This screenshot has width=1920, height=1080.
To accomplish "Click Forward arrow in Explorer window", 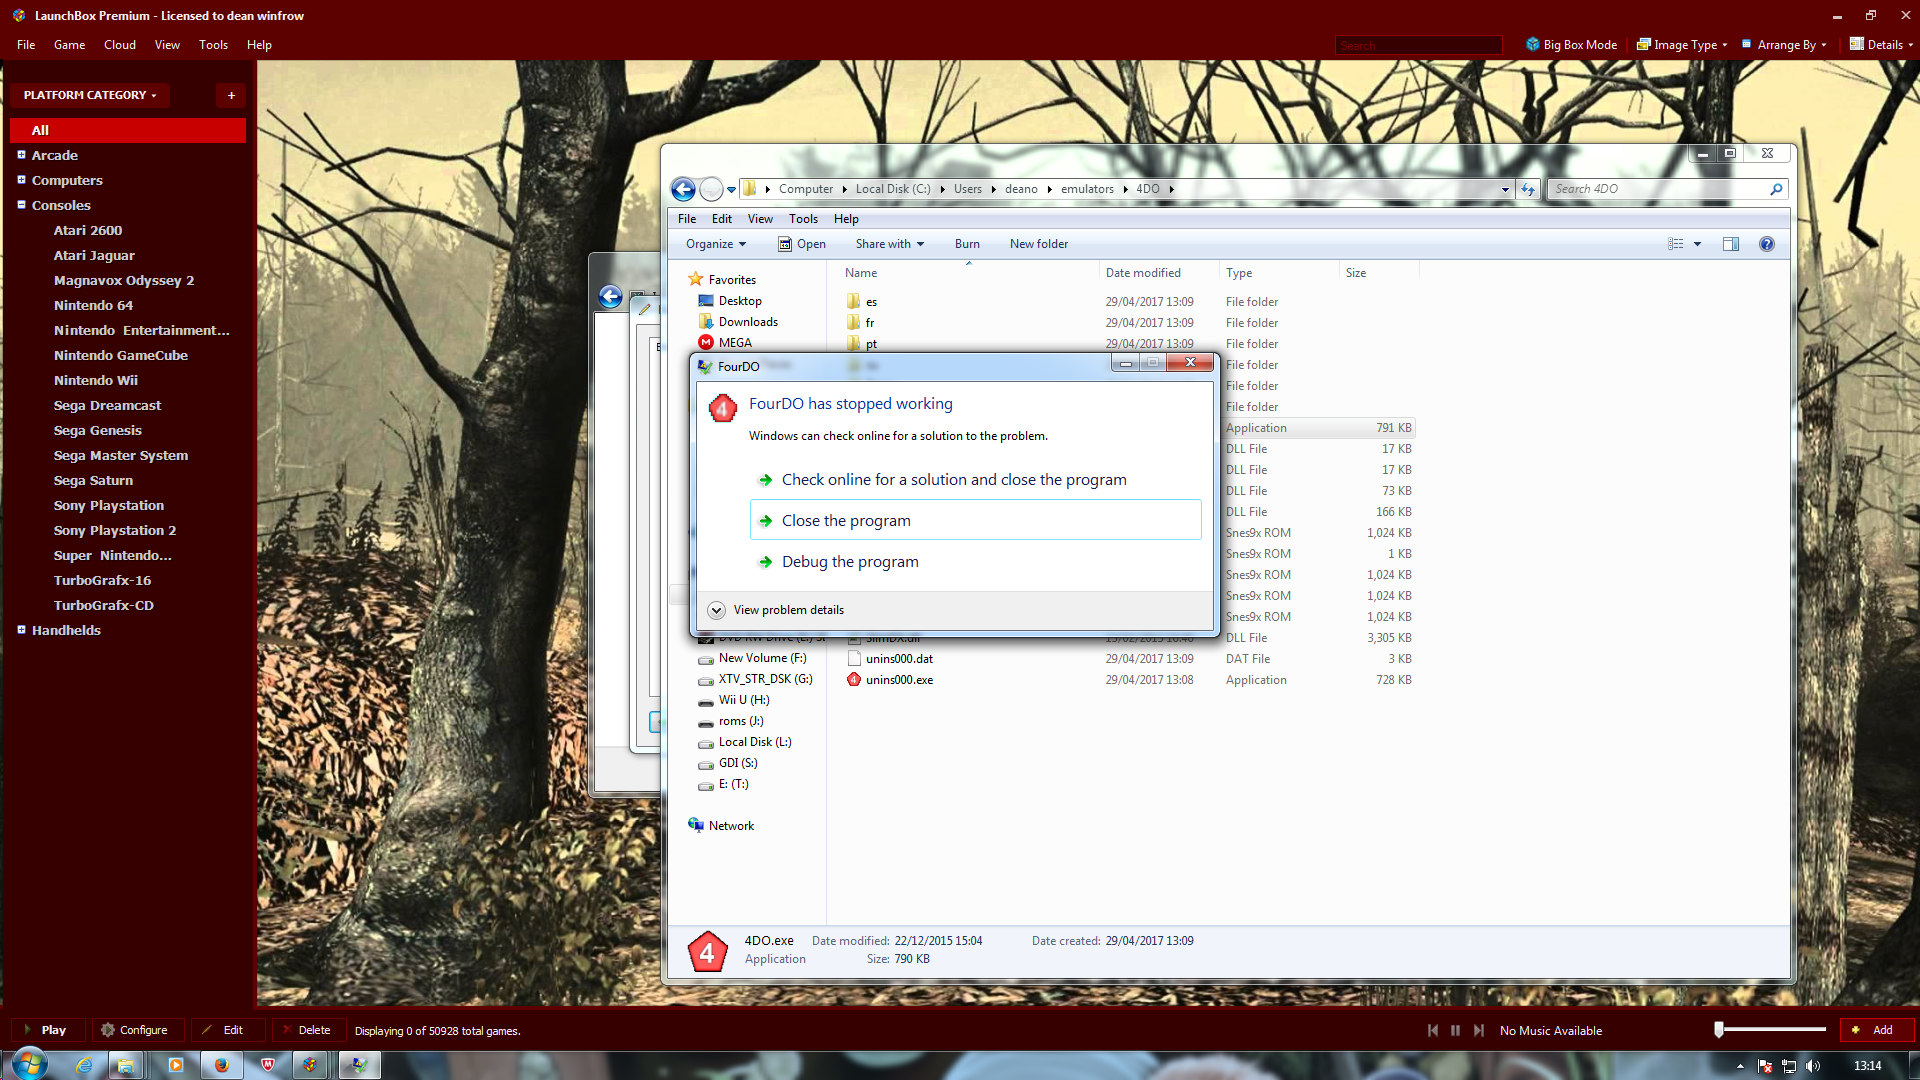I will (x=711, y=189).
